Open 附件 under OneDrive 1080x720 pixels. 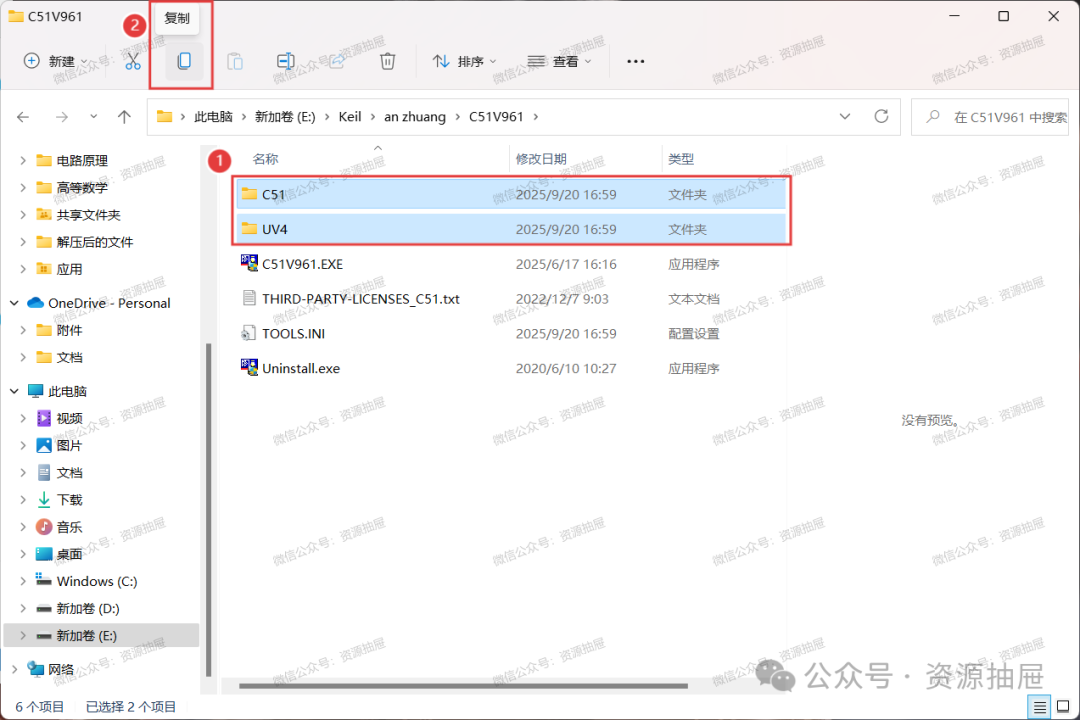coord(70,331)
